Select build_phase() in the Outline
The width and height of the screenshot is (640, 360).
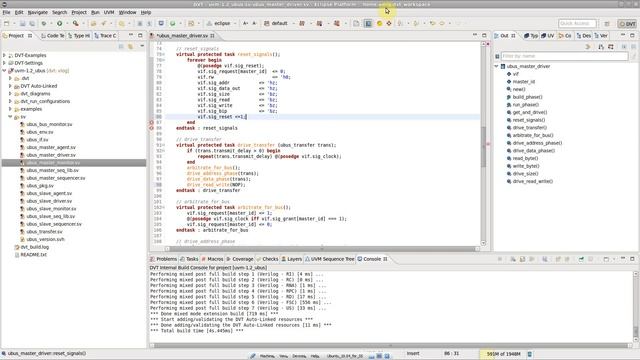pos(527,97)
